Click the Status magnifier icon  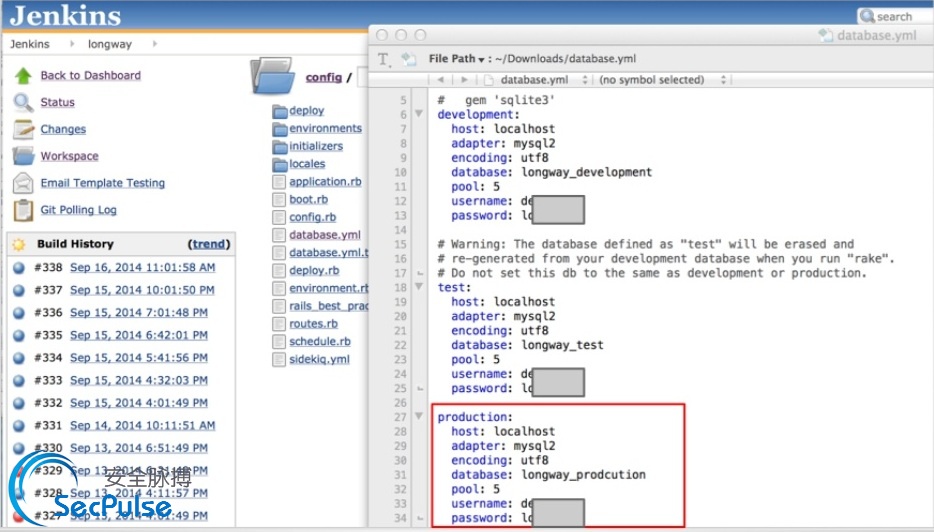[x=23, y=102]
